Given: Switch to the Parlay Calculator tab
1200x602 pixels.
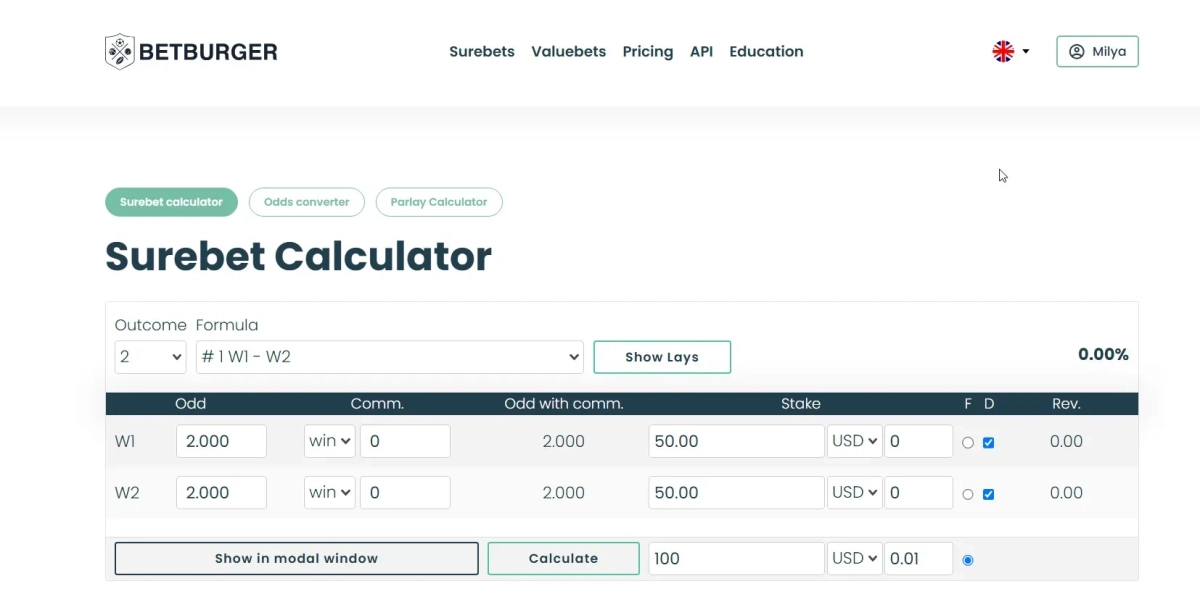Looking at the screenshot, I should coord(439,202).
